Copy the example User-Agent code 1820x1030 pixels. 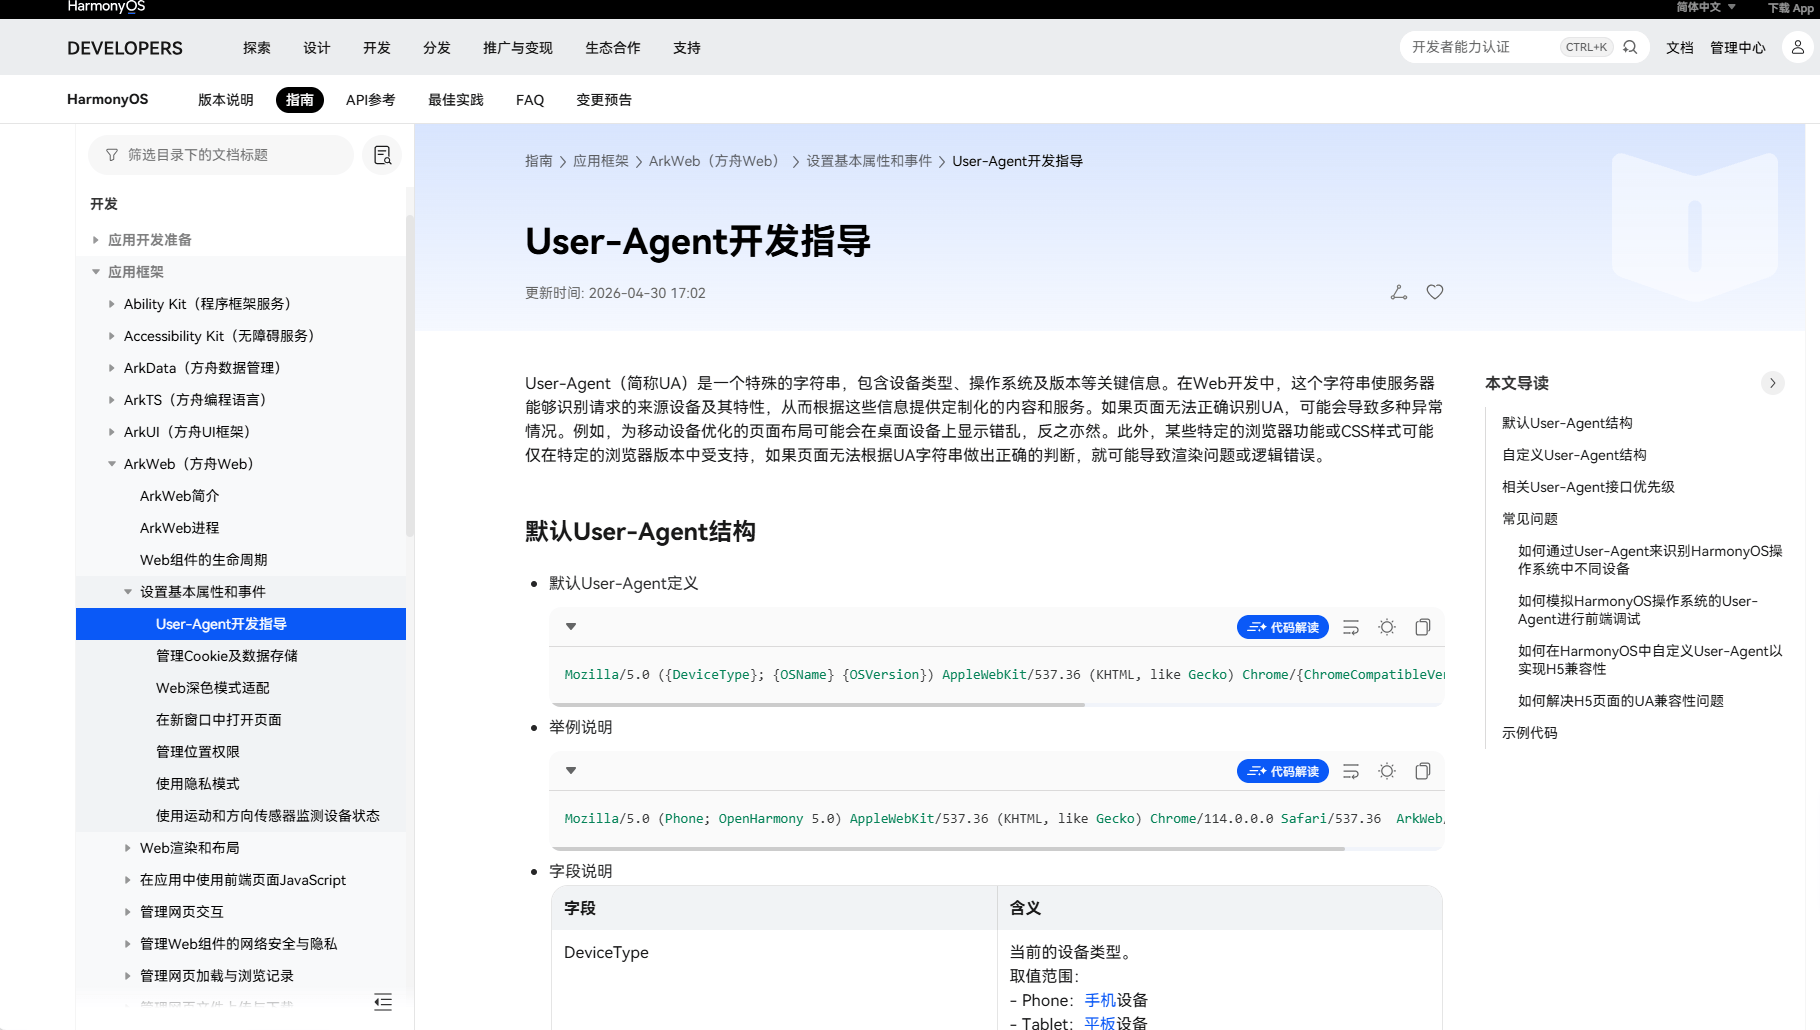click(x=1423, y=771)
